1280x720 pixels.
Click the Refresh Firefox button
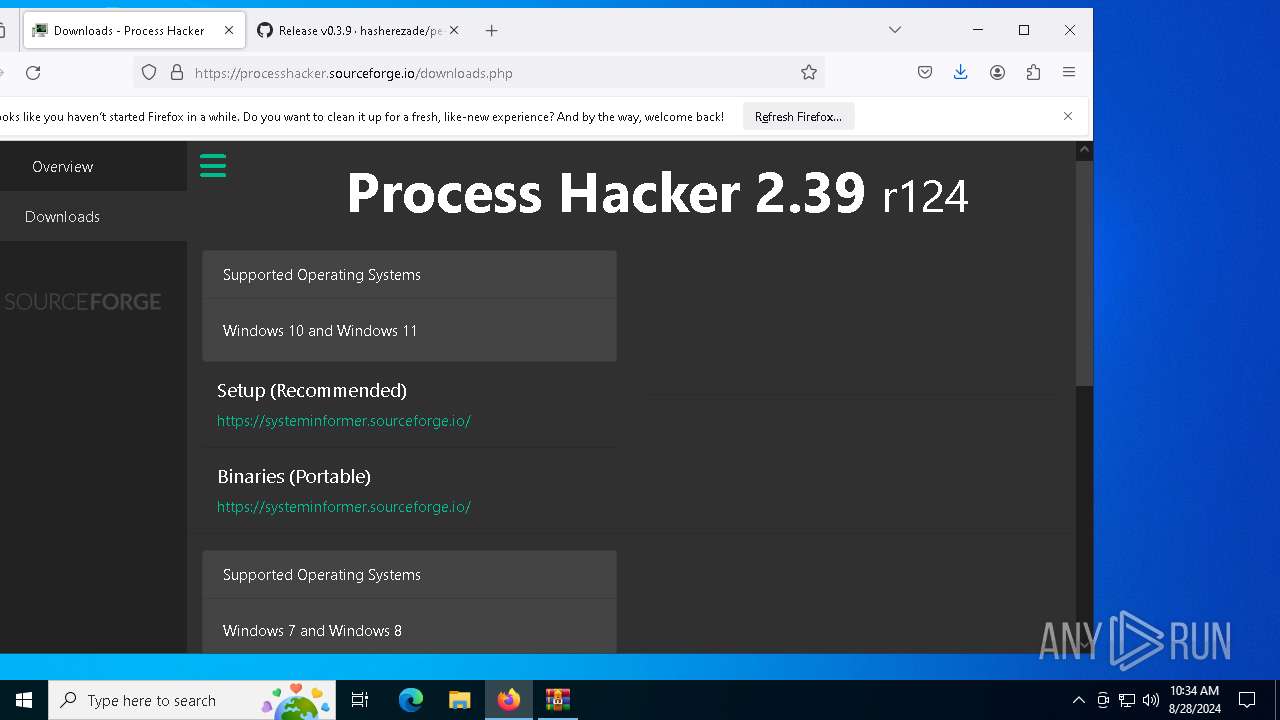(x=798, y=117)
